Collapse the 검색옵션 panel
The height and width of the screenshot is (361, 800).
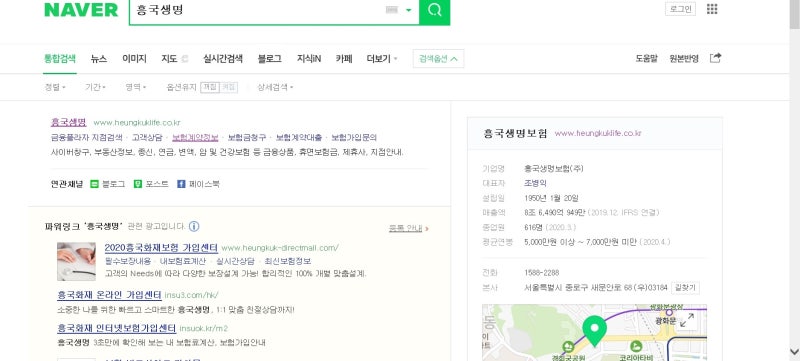tap(438, 59)
